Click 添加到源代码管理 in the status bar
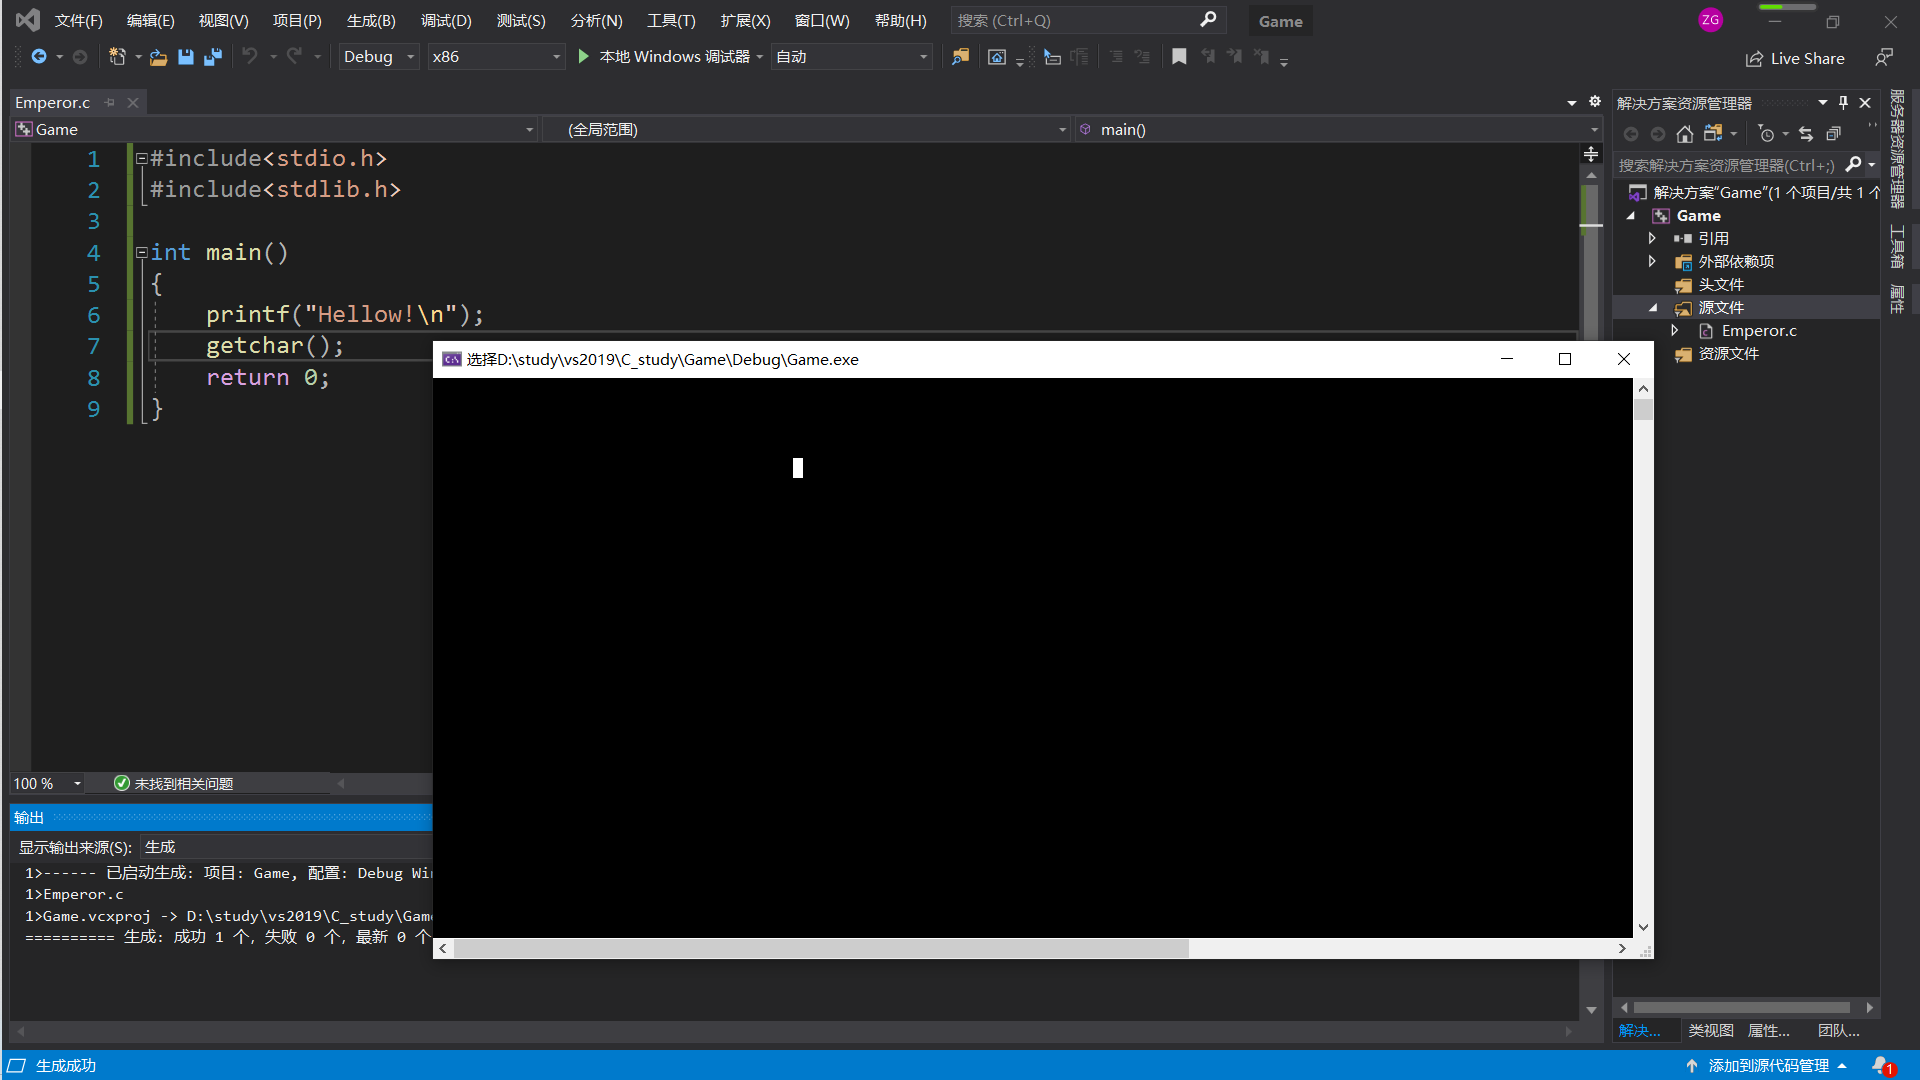Screen dimensions: 1920x1080 click(1768, 1066)
